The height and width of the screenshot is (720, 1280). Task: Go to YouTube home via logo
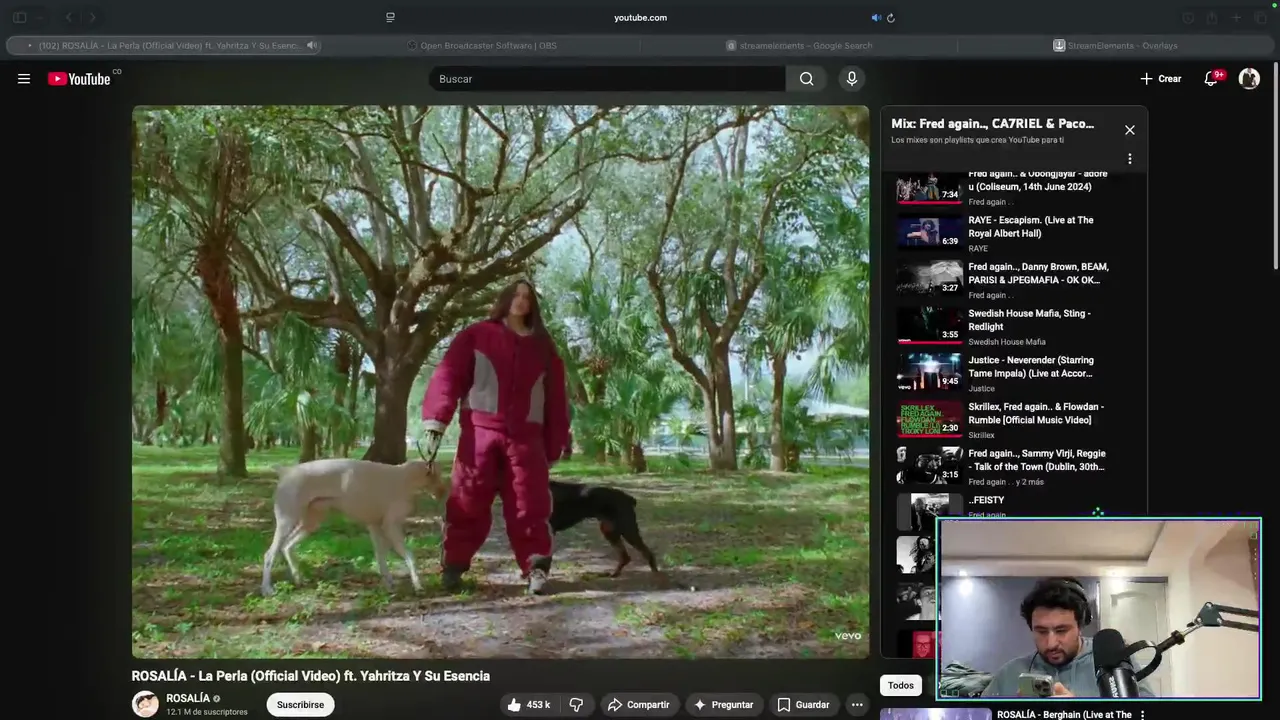pos(80,79)
